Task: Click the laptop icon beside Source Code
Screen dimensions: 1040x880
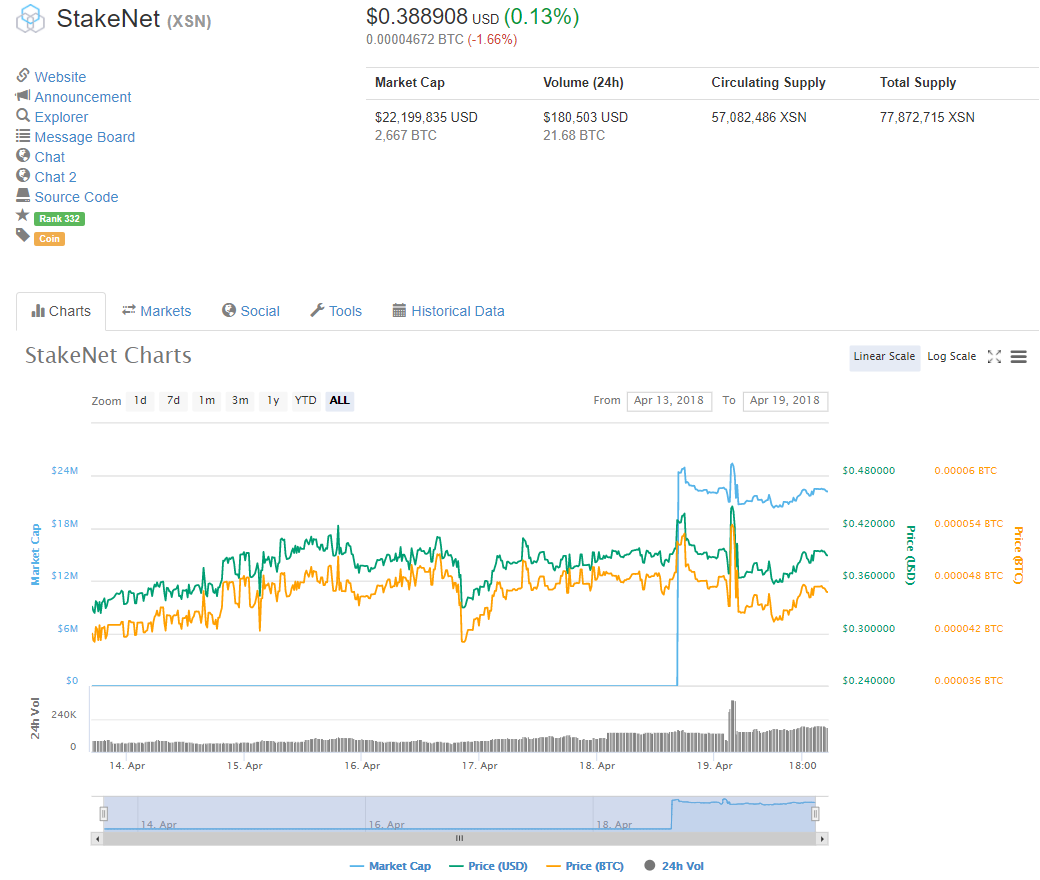Action: (x=23, y=195)
